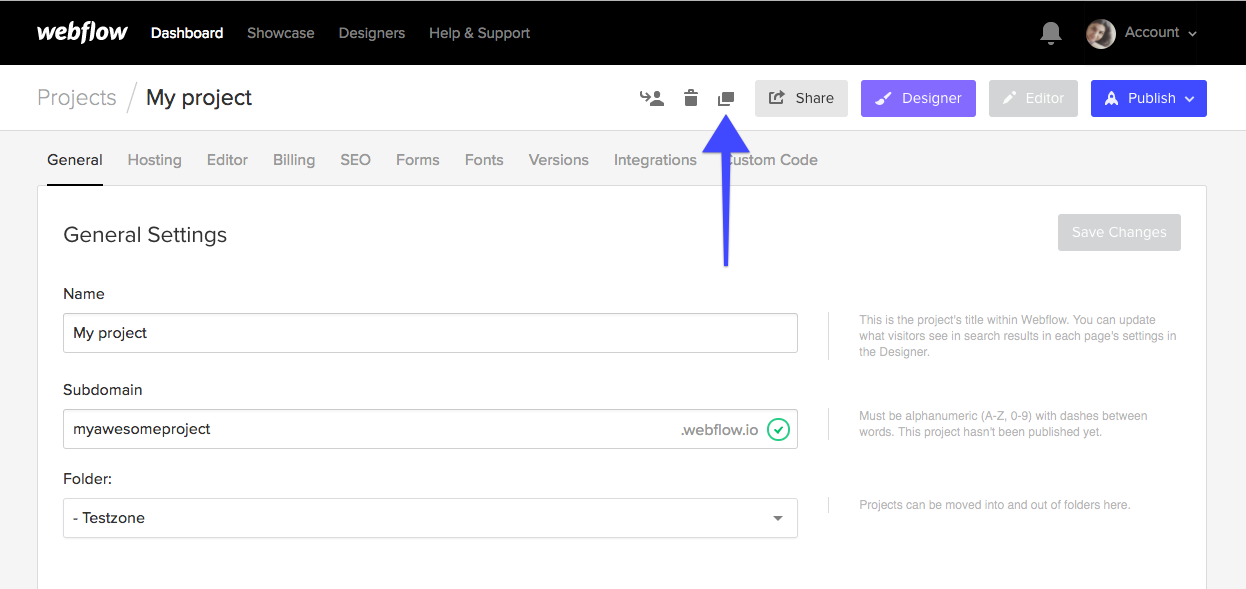The height and width of the screenshot is (589, 1246).
Task: Focus the Subdomain input field
Action: (x=430, y=429)
